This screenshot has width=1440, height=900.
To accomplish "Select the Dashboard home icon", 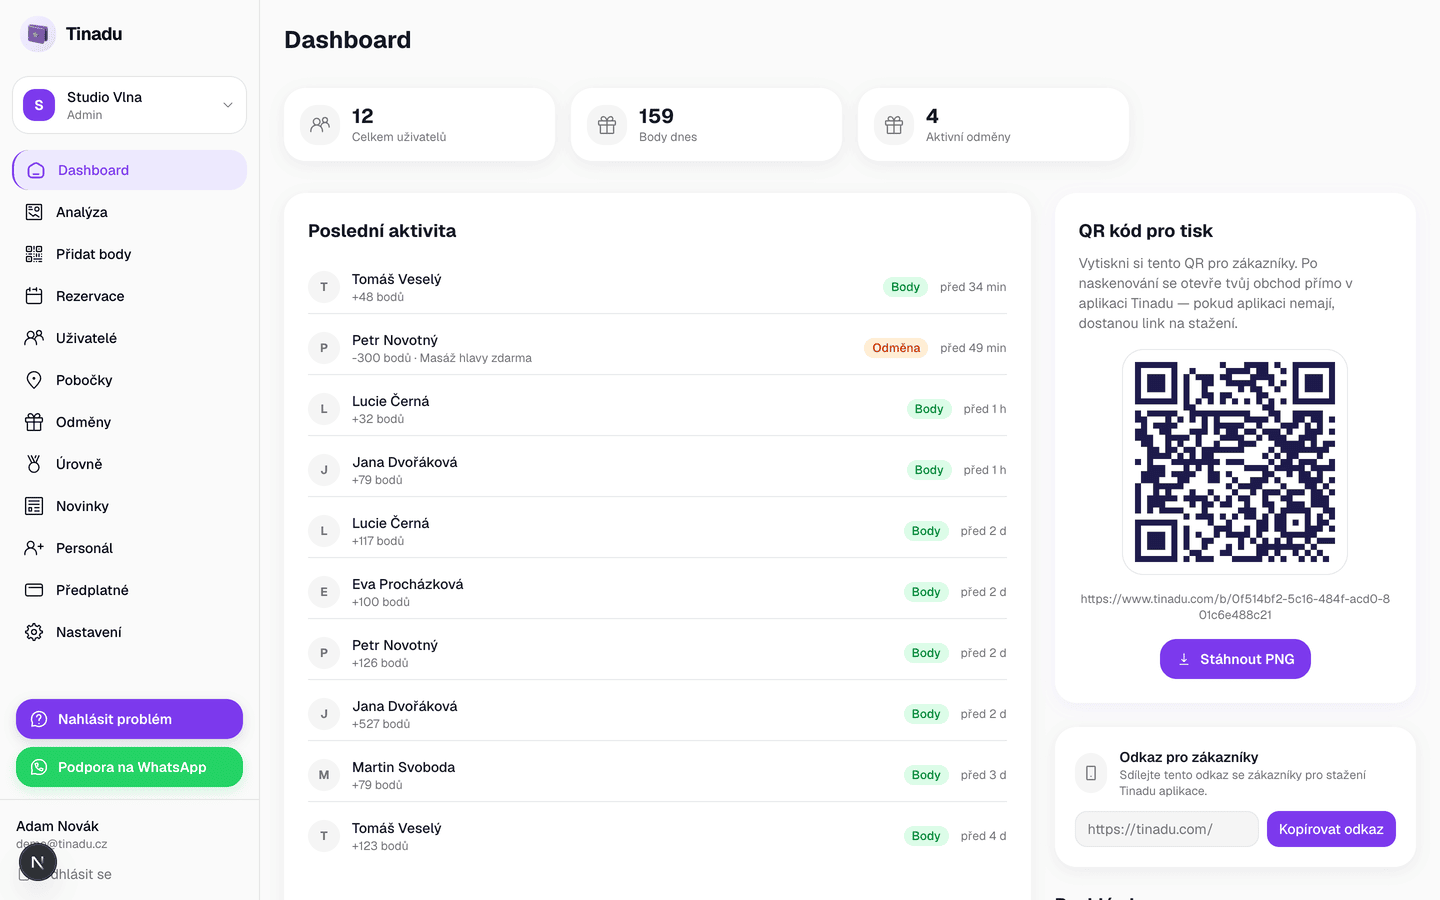I will pyautogui.click(x=36, y=170).
